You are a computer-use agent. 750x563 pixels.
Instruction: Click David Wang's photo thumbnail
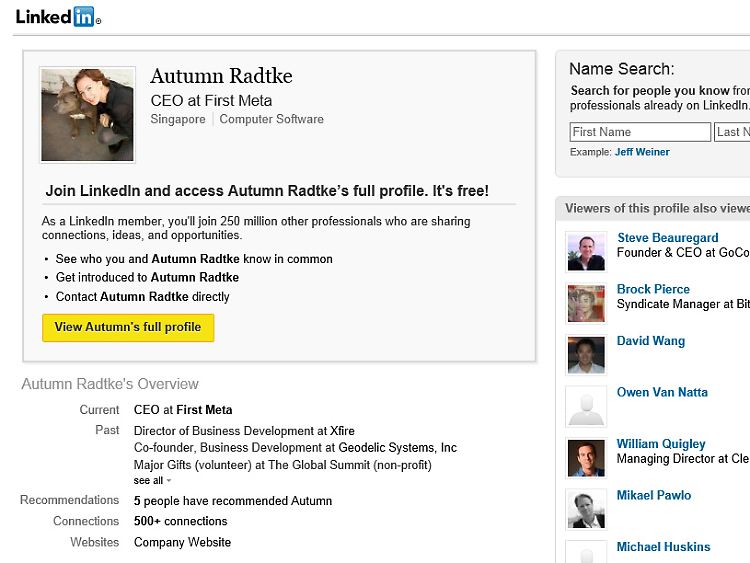586,355
